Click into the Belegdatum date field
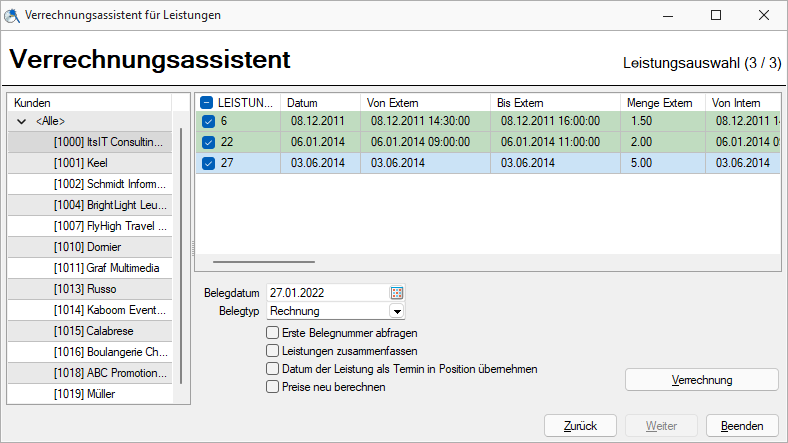Image resolution: width=788 pixels, height=443 pixels. (x=326, y=293)
